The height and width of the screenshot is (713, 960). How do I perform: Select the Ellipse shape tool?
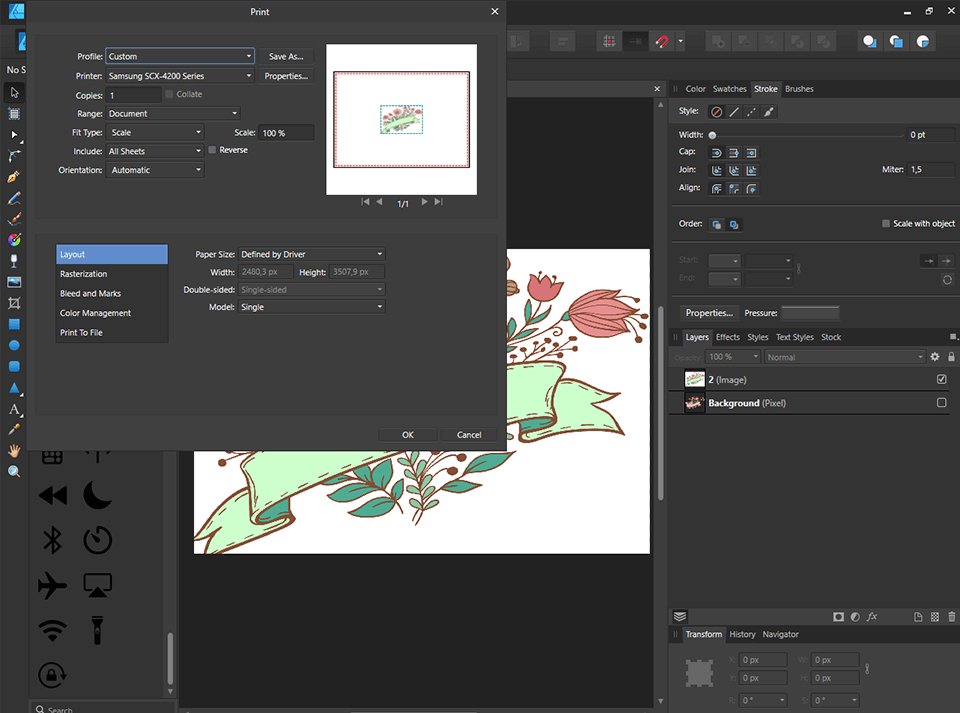tap(13, 344)
